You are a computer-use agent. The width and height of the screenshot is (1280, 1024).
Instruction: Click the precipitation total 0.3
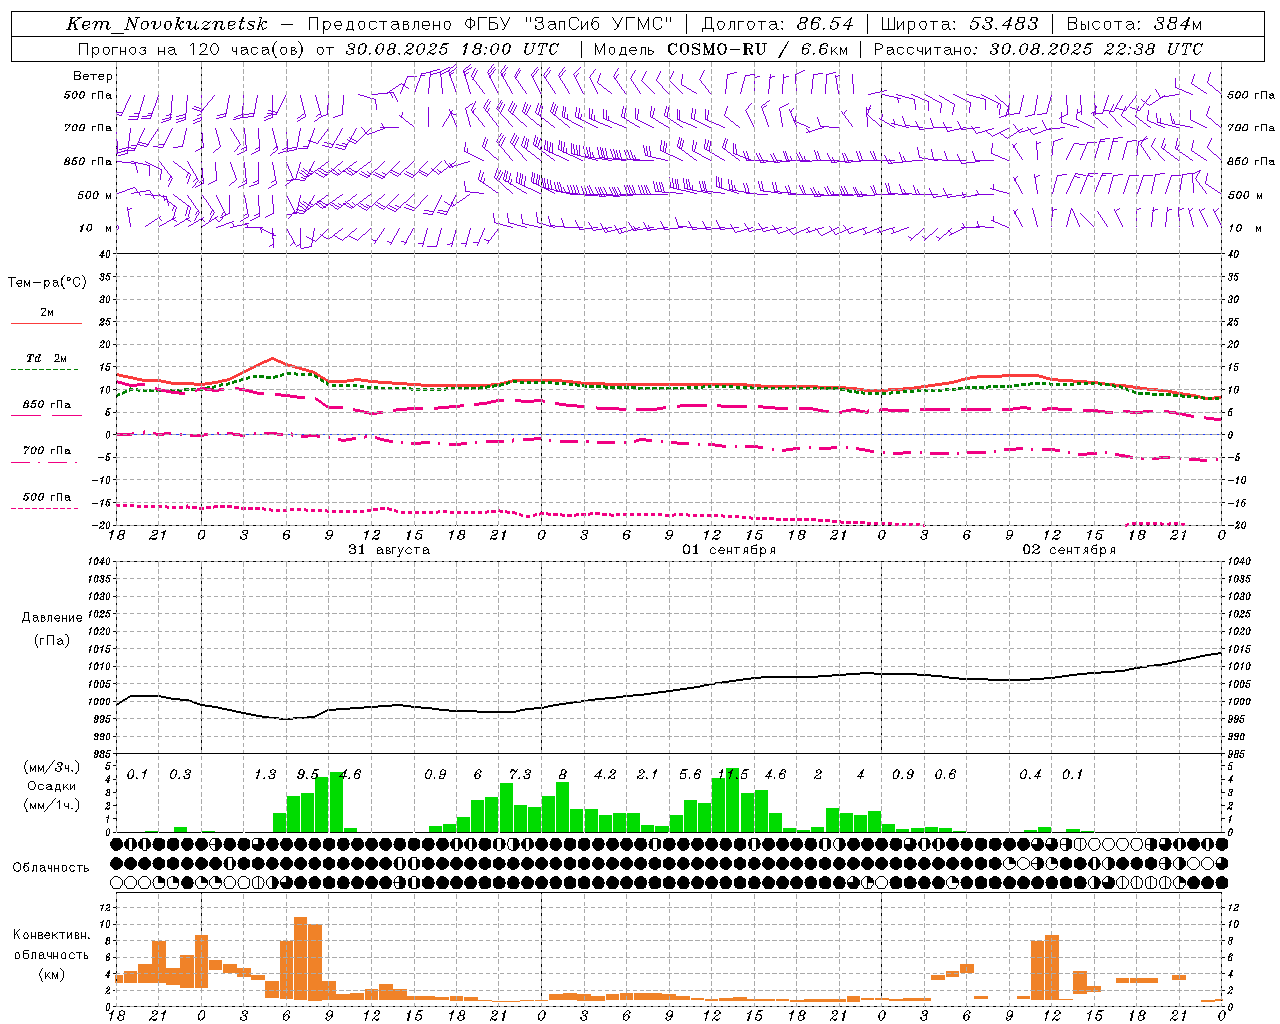[x=180, y=775]
